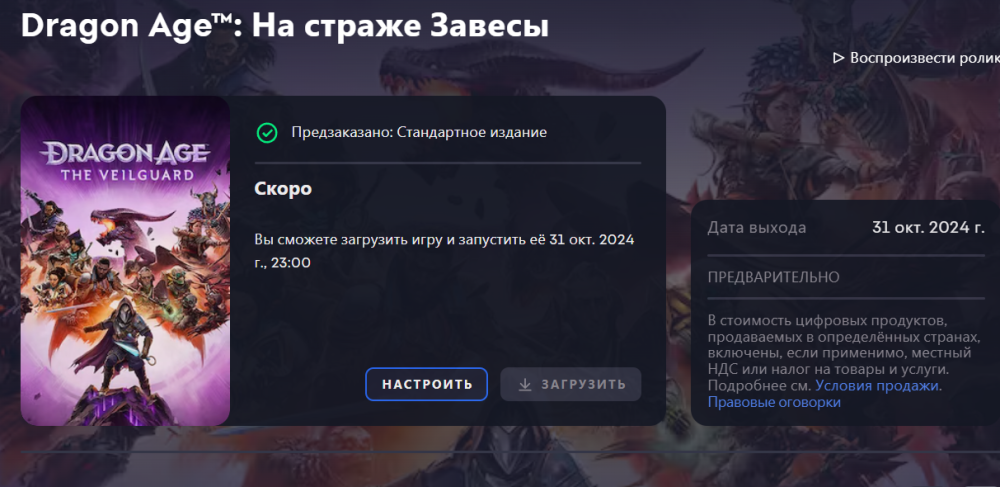
Task: Click the Предзаказано: Стандартное издание status text
Action: click(419, 133)
